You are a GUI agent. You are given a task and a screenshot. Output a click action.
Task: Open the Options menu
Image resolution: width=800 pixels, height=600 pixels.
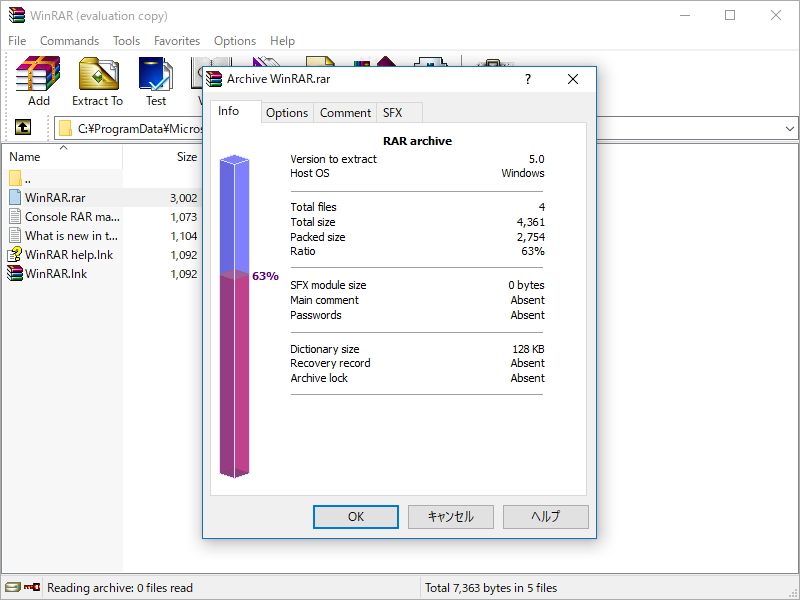[x=235, y=41]
